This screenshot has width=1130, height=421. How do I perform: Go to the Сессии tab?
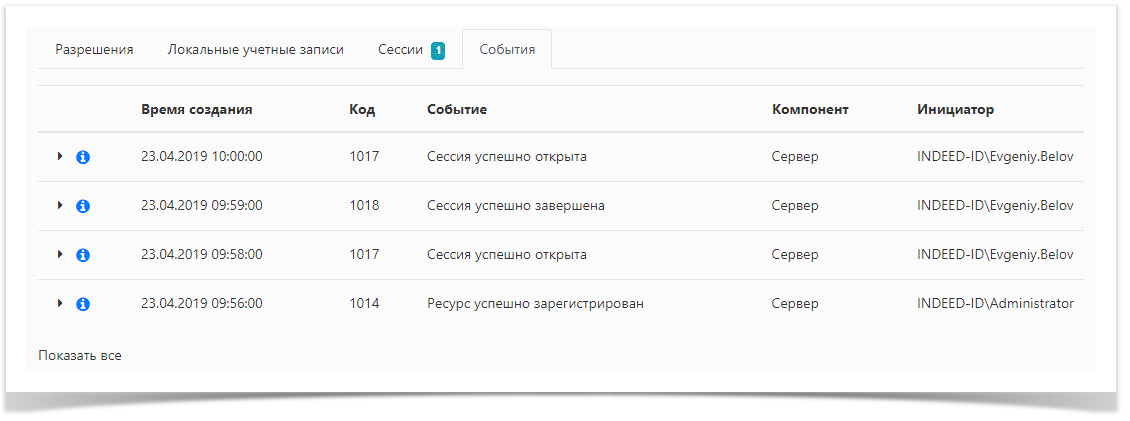(x=400, y=50)
